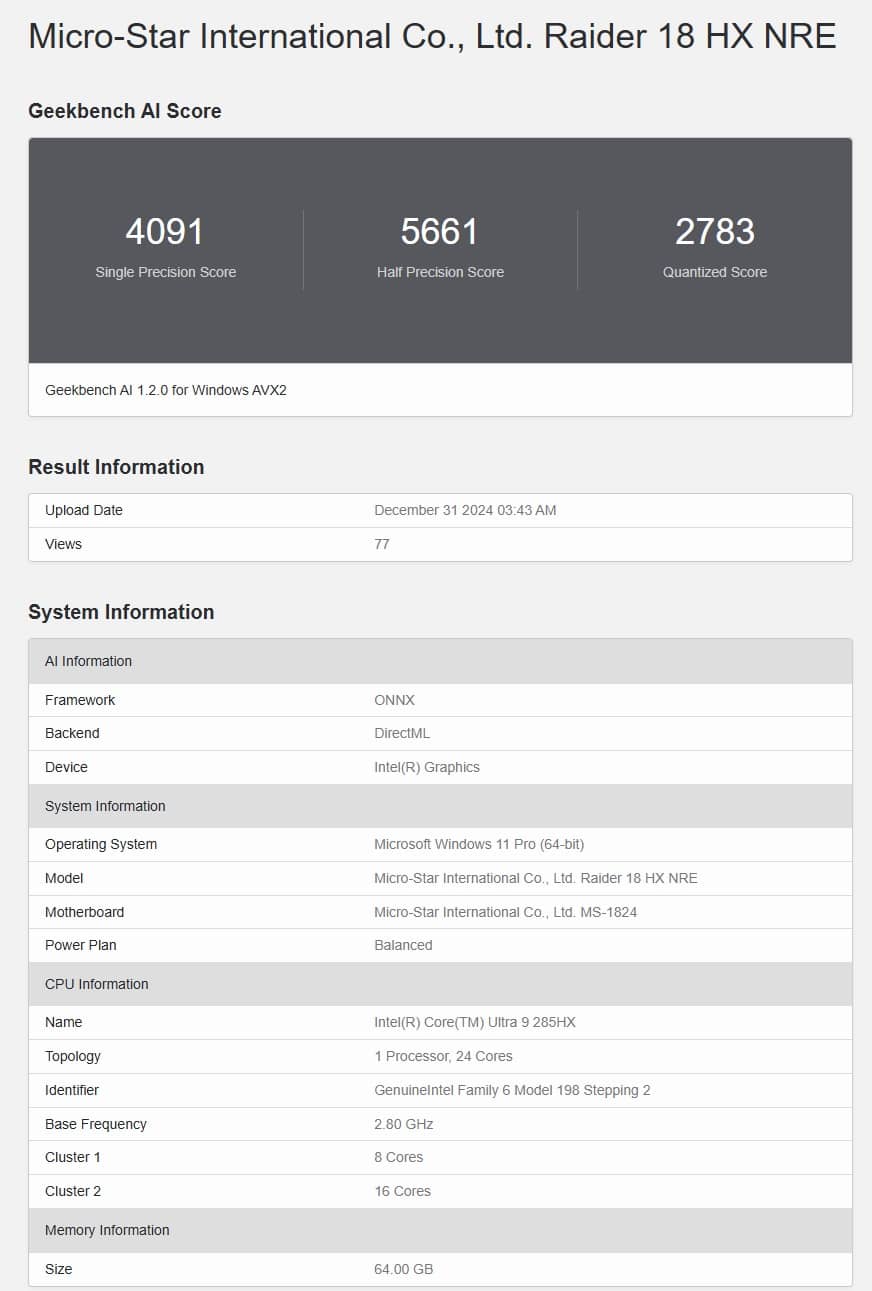Click the Device Intel(R) Graphics value
This screenshot has width=872, height=1291.
427,767
